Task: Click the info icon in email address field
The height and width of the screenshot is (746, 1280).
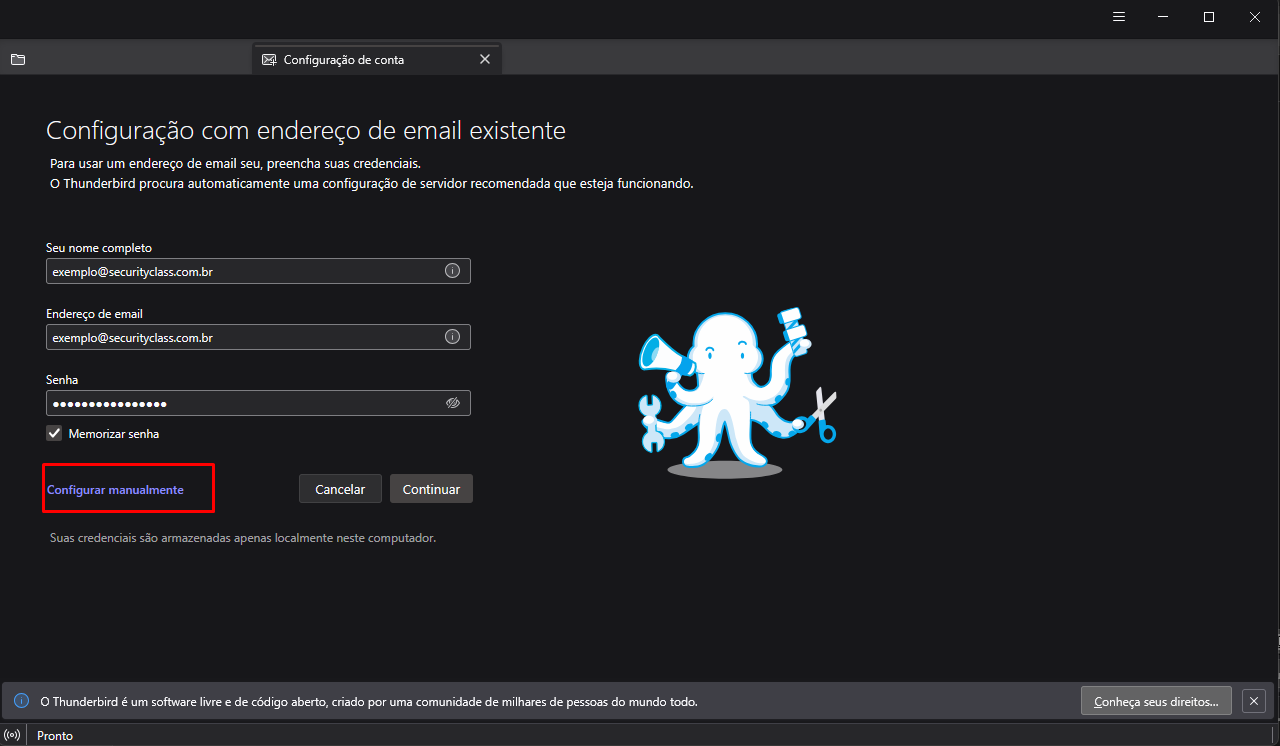Action: point(452,337)
